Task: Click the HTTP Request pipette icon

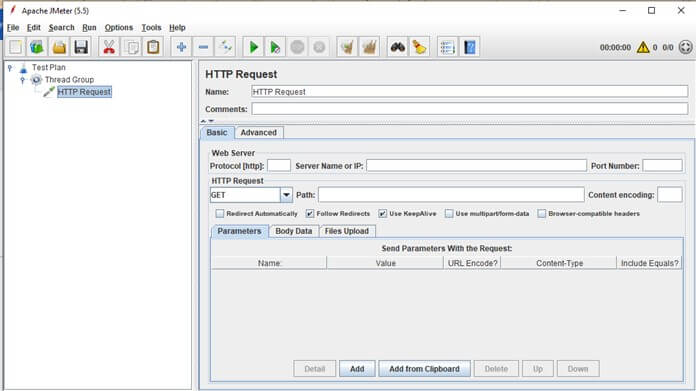Action: 49,92
